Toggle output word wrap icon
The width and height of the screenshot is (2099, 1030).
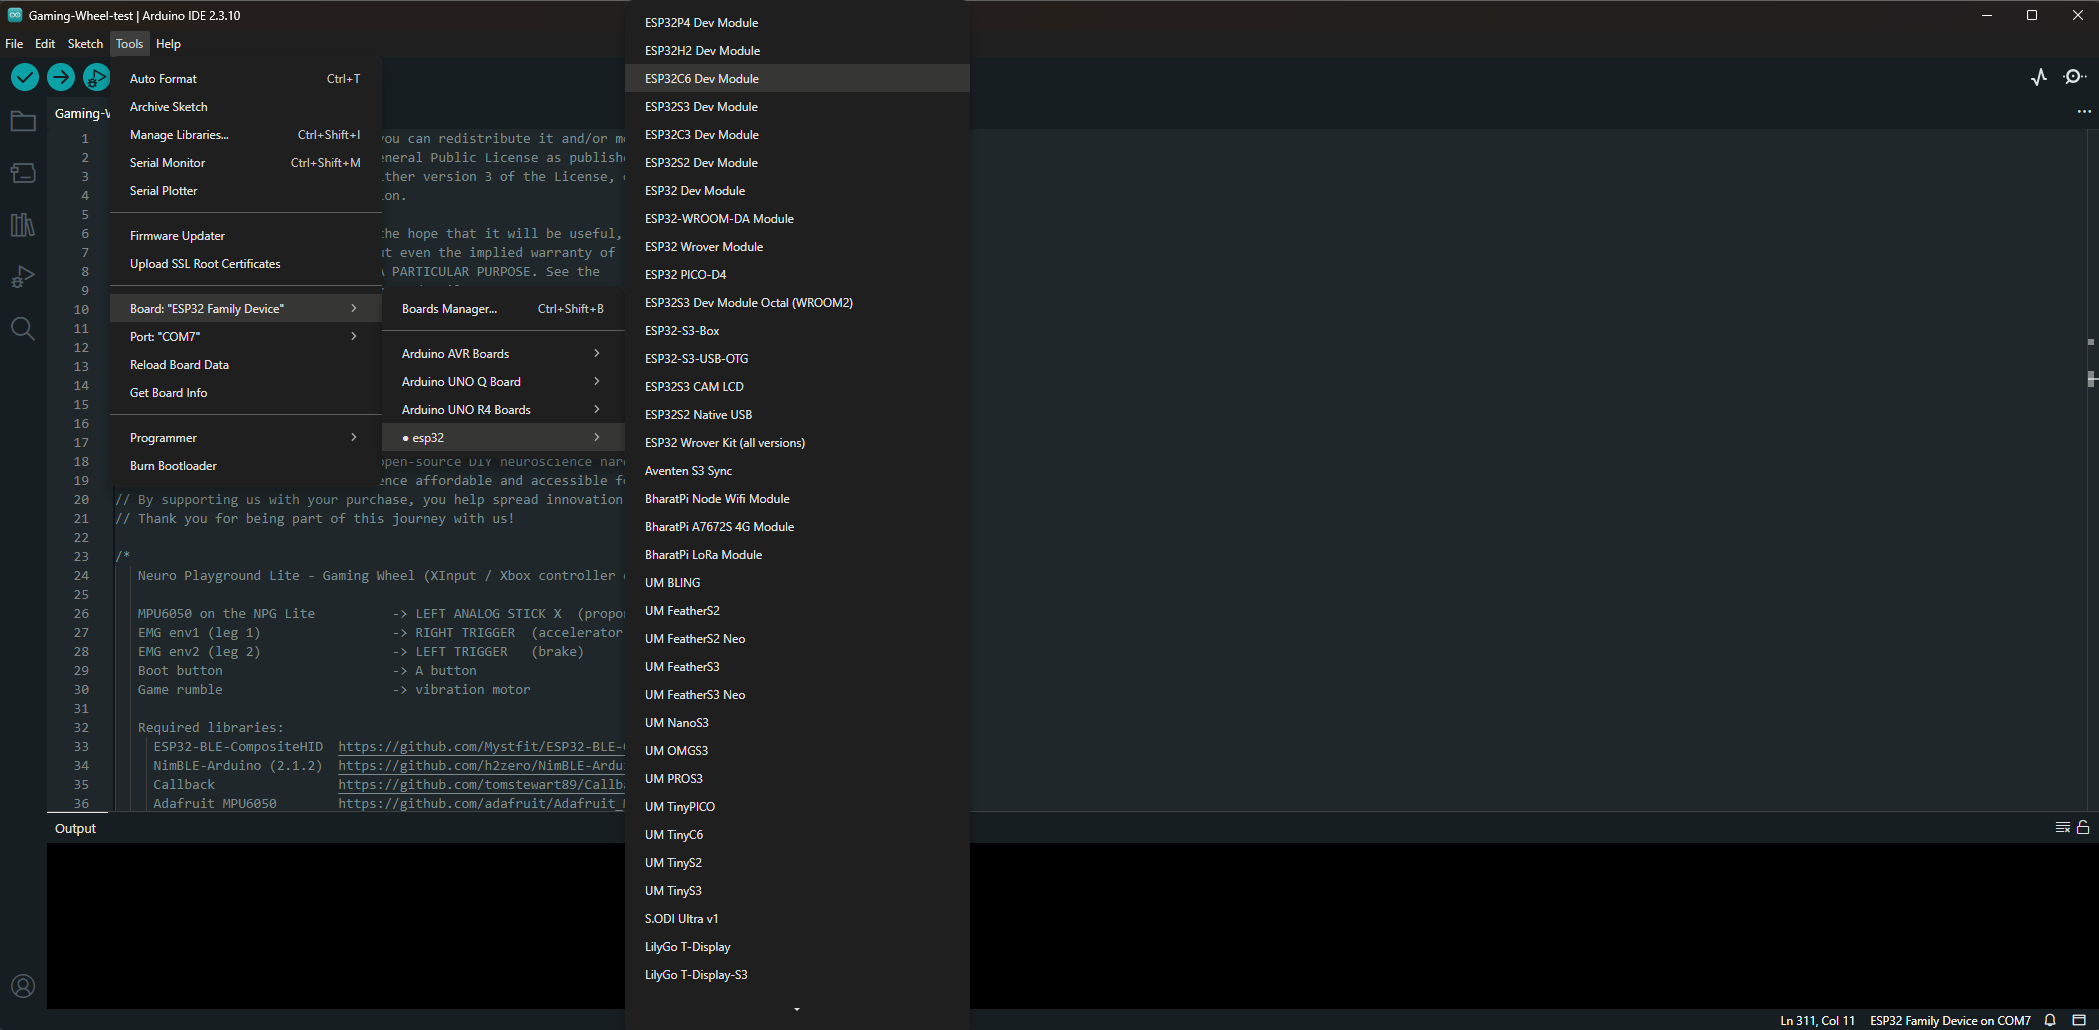[2062, 827]
